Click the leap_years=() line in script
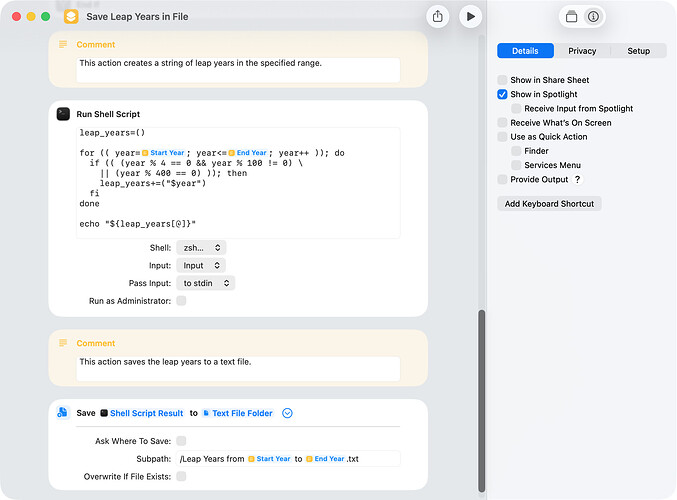The image size is (677, 500). [112, 133]
